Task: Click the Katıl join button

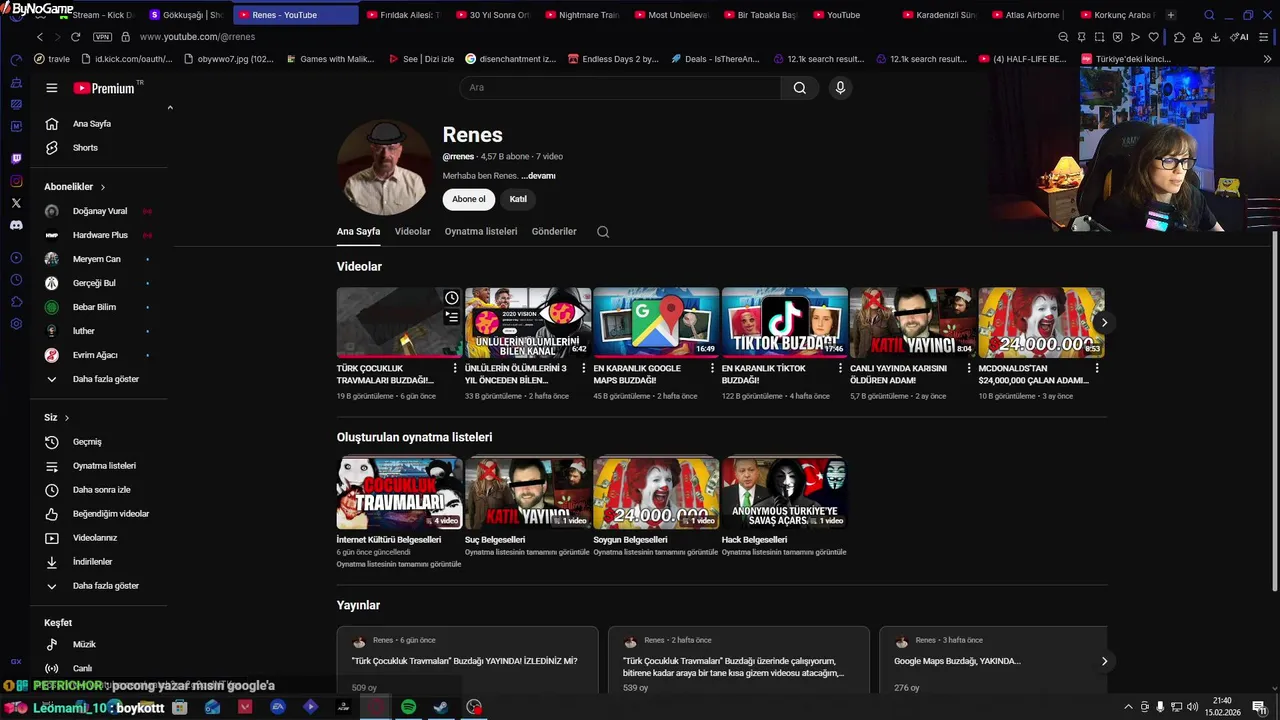Action: tap(518, 199)
